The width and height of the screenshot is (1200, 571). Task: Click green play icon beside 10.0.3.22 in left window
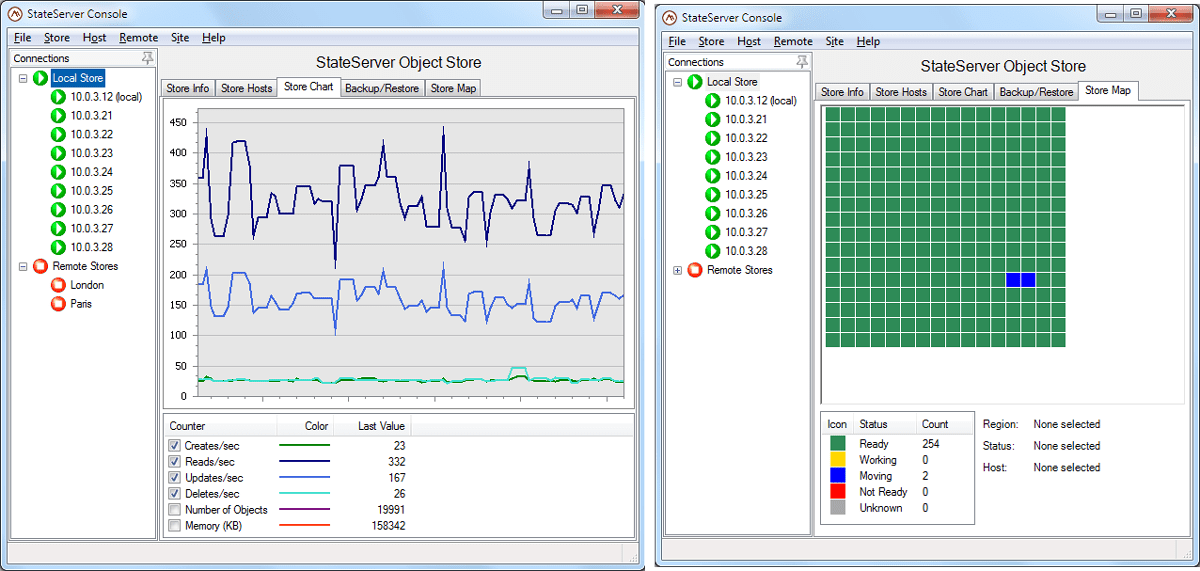[59, 135]
